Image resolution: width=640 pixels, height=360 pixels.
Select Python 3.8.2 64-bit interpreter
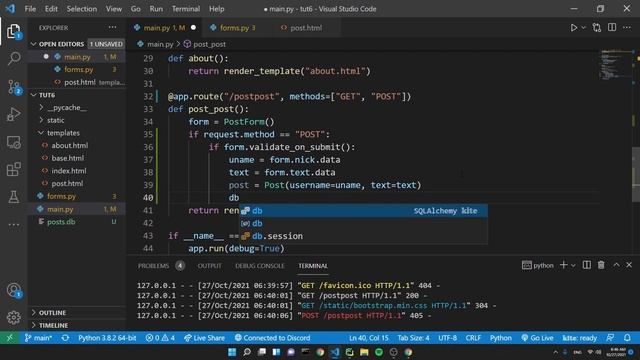coord(107,338)
